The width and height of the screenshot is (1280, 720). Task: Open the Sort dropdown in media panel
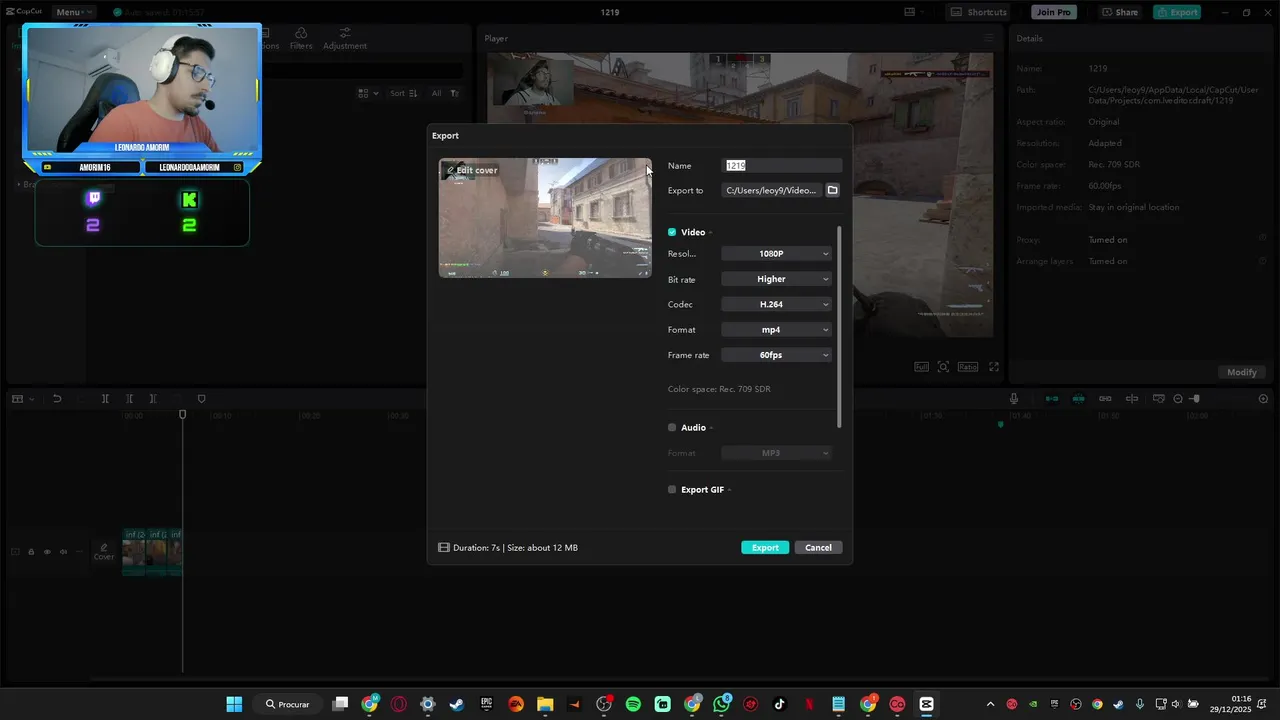pos(404,93)
